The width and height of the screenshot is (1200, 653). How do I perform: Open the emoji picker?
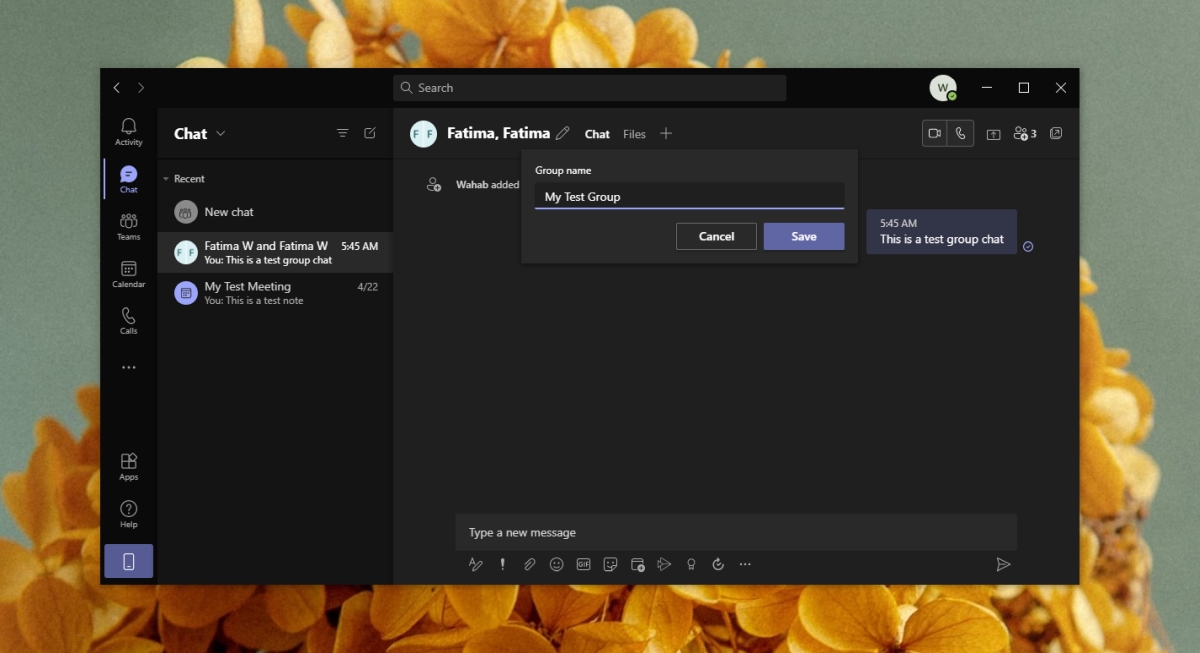[556, 564]
